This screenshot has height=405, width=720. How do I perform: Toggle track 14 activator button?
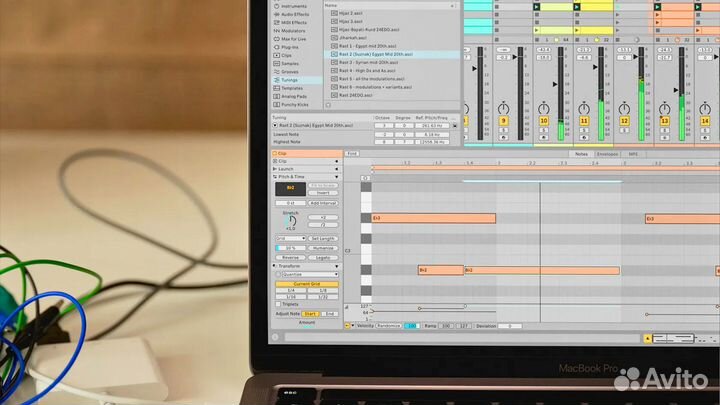point(705,121)
